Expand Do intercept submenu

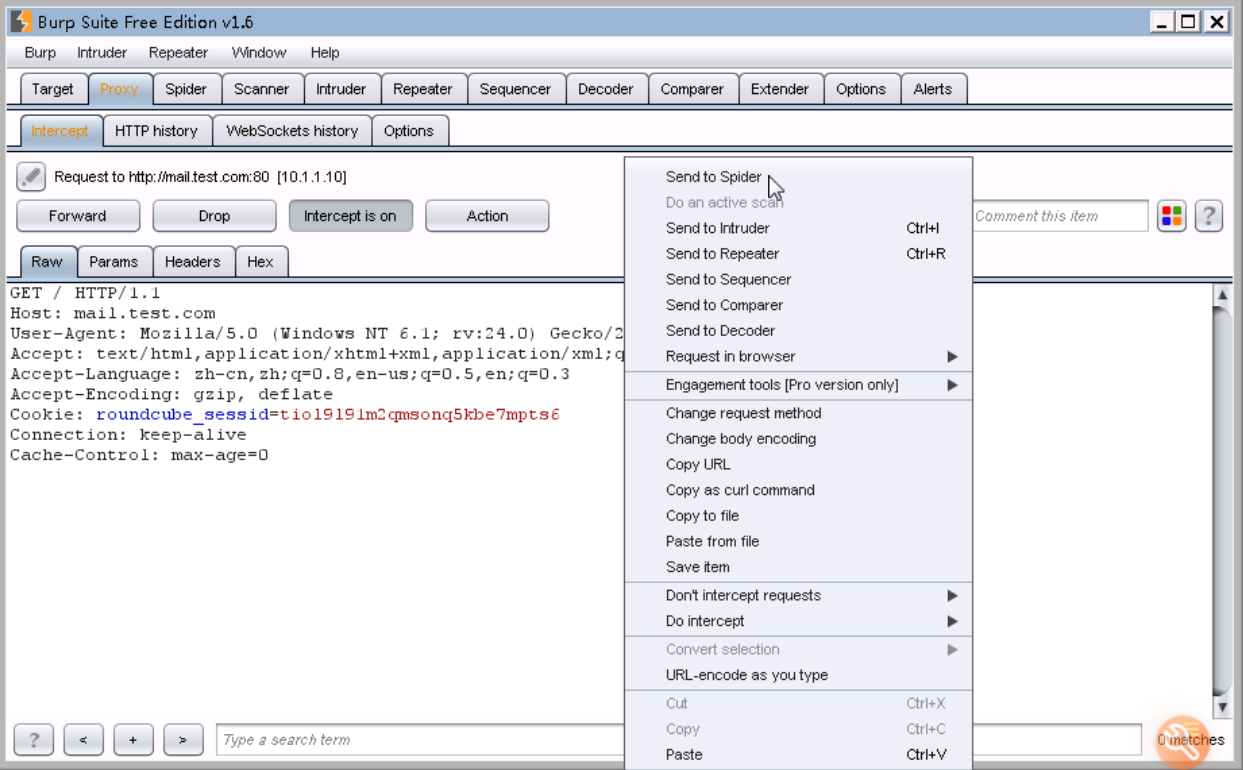(798, 621)
